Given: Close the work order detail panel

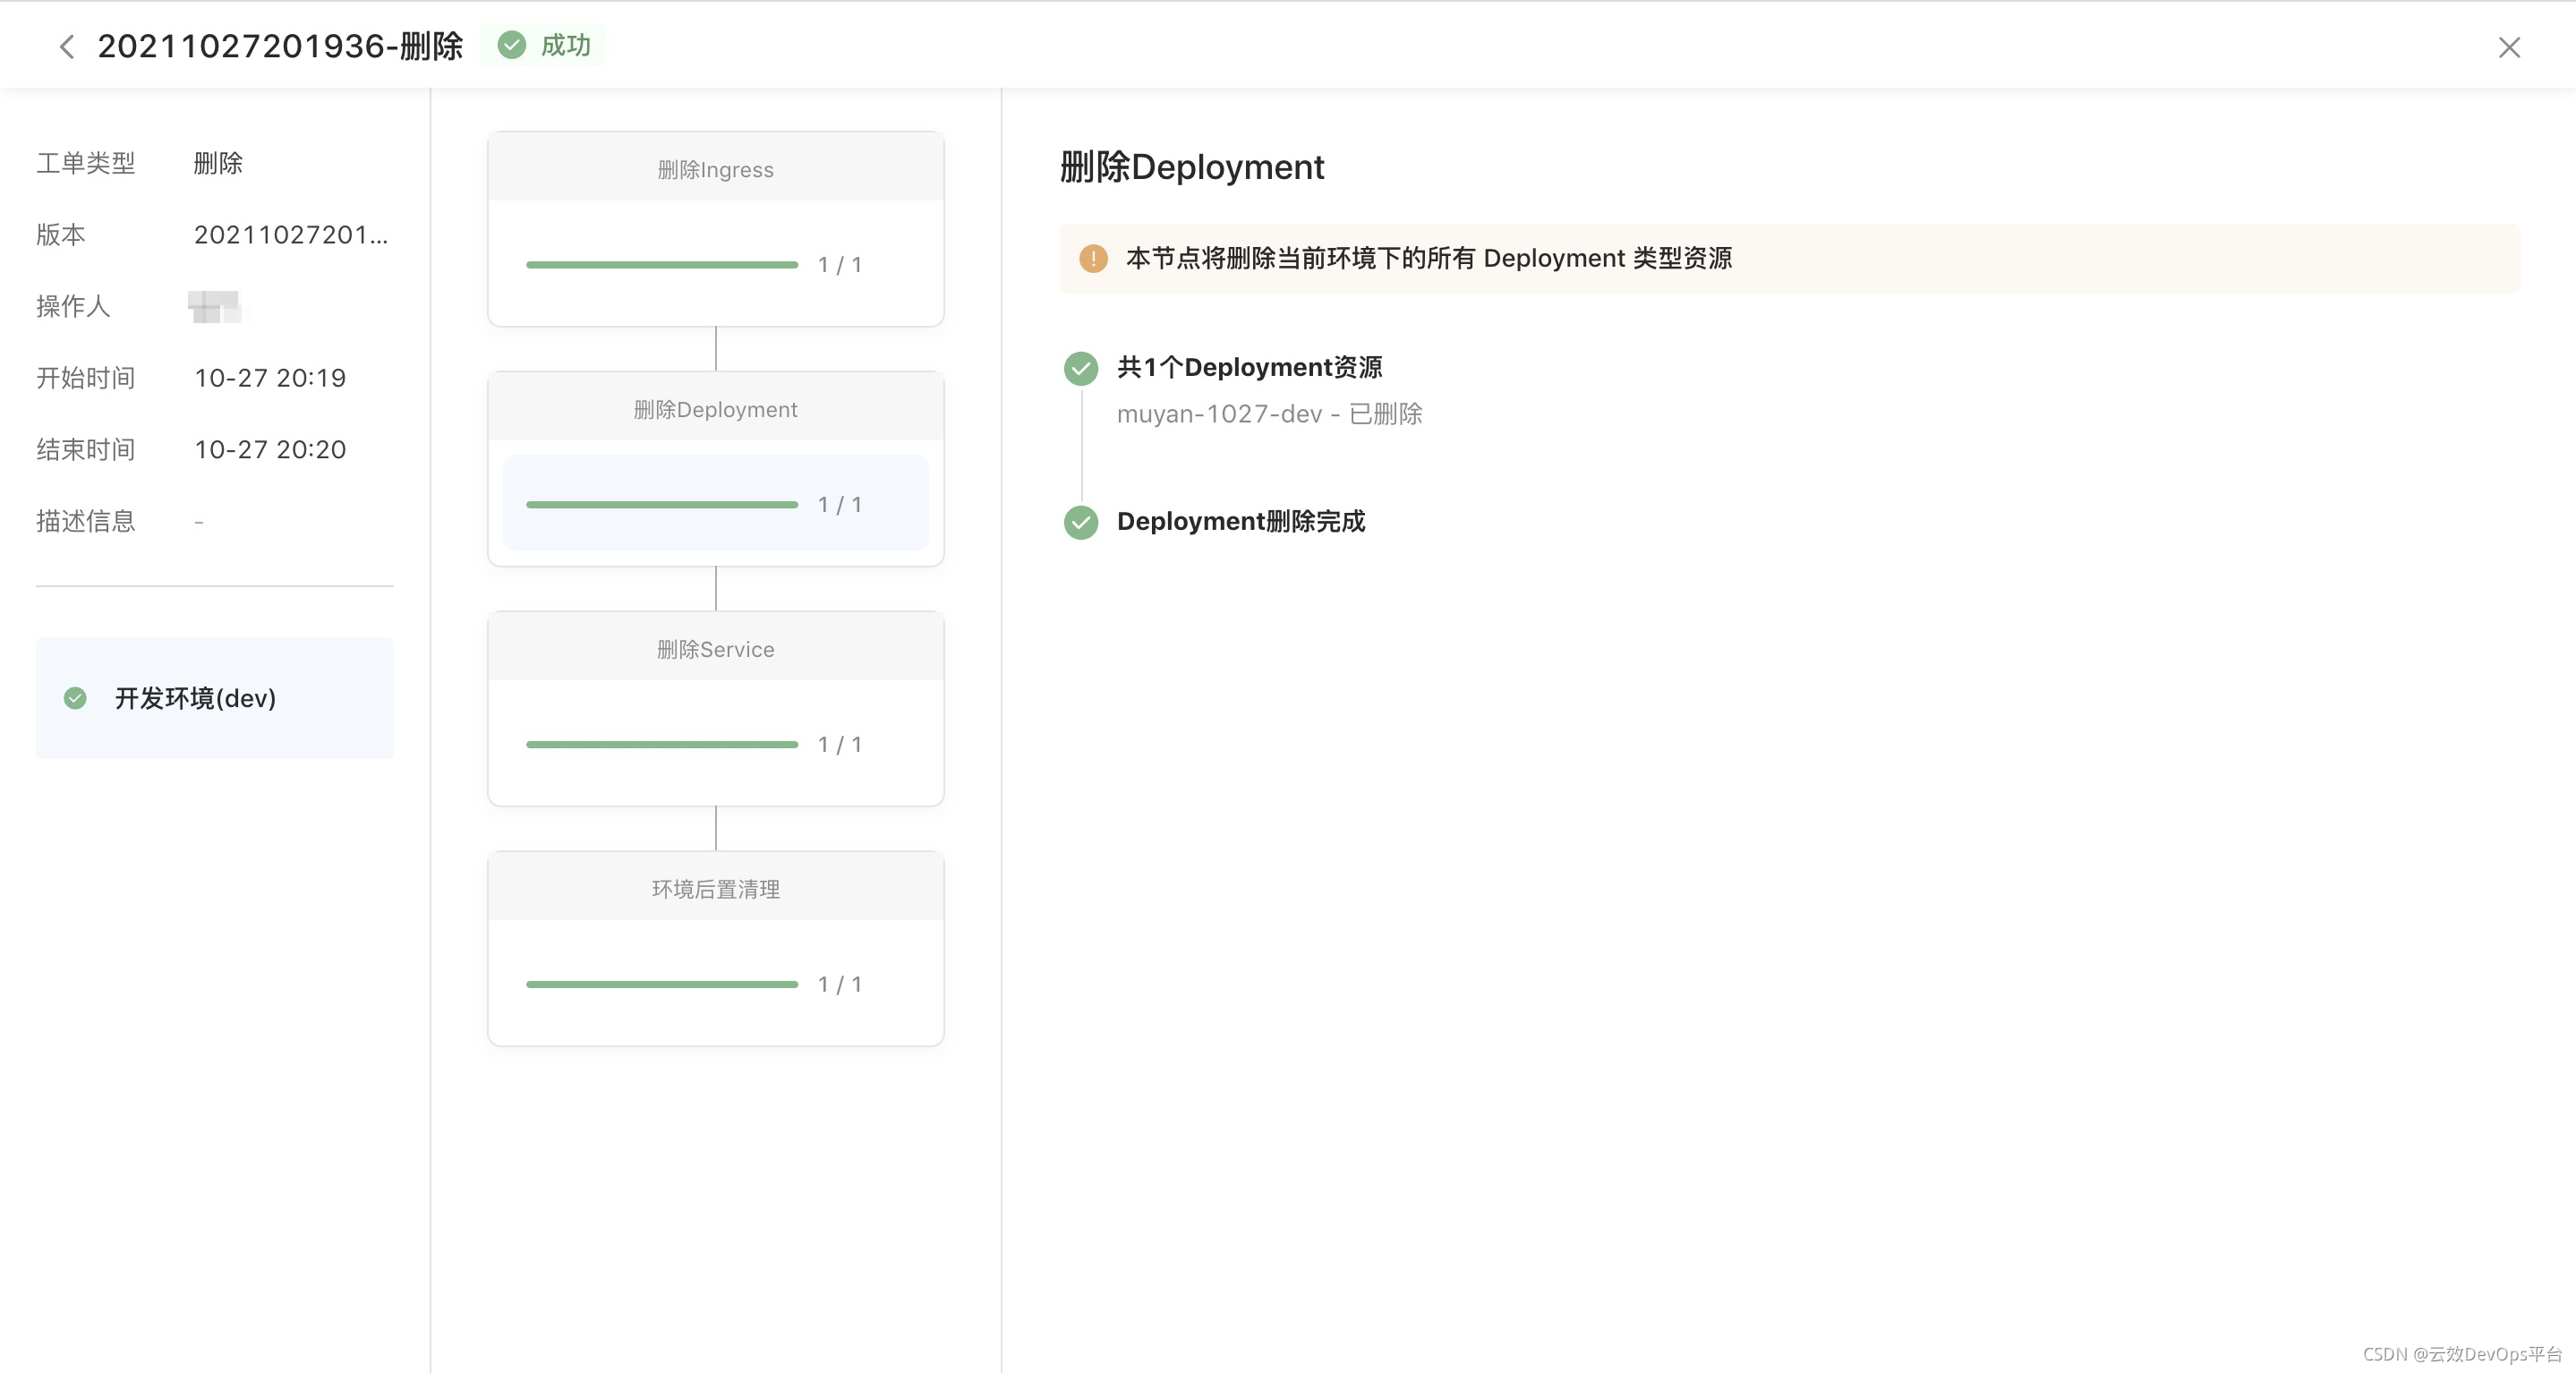Looking at the screenshot, I should pos(2508,47).
